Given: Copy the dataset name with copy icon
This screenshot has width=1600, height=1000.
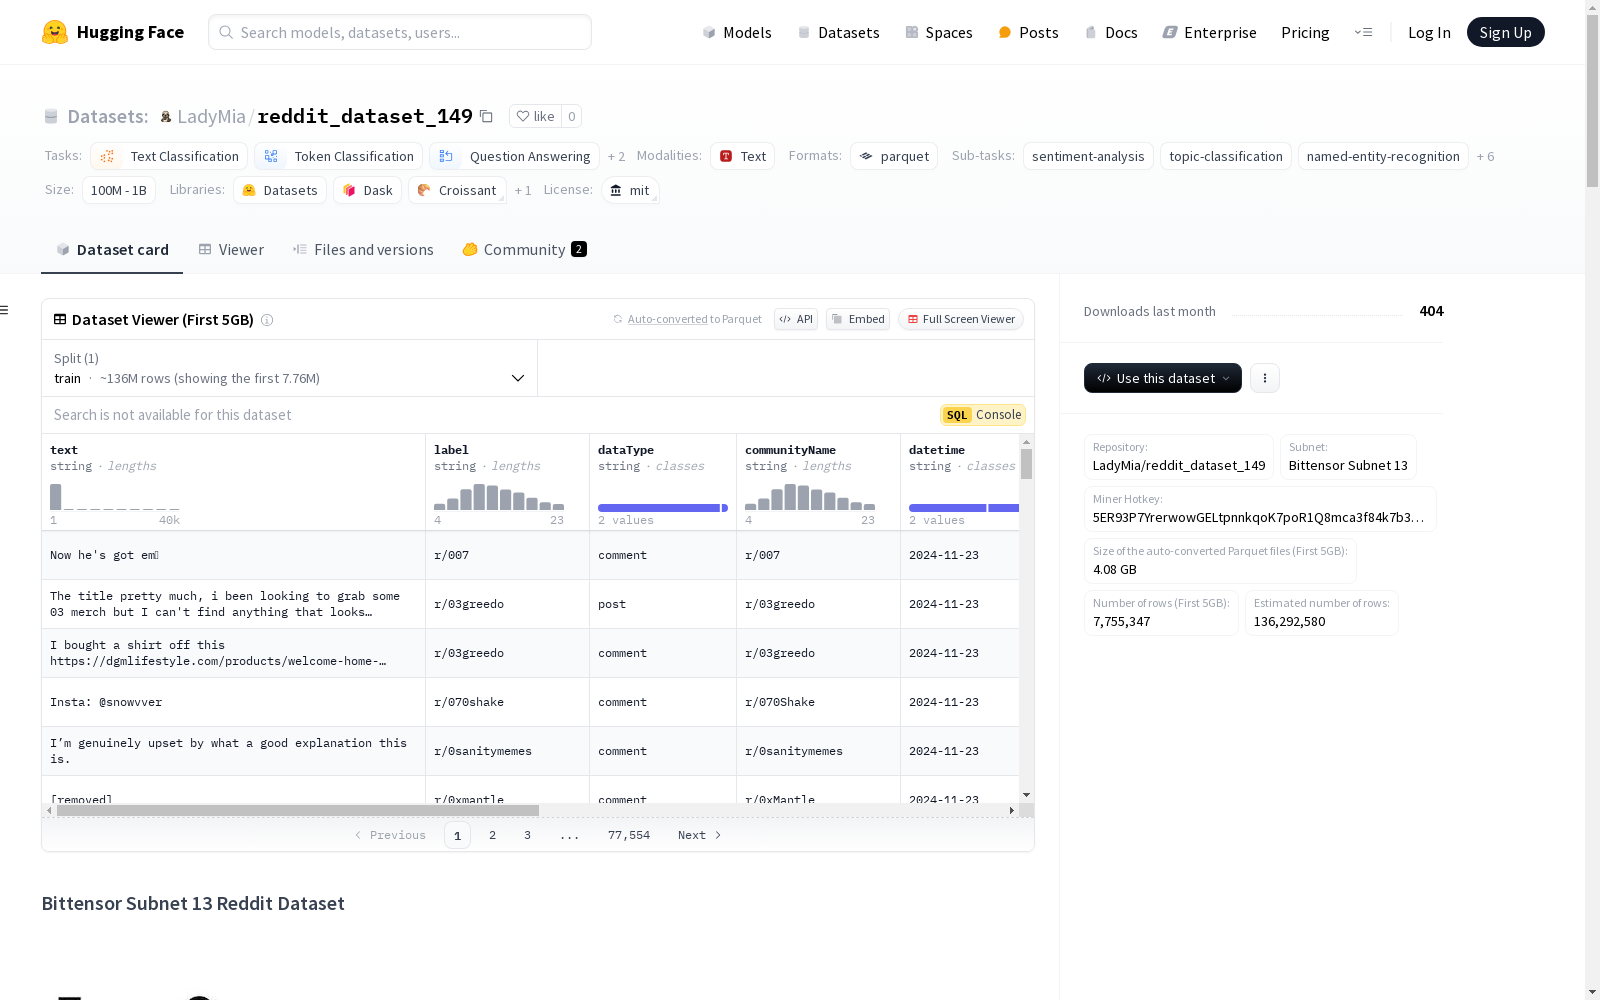Looking at the screenshot, I should 487,116.
